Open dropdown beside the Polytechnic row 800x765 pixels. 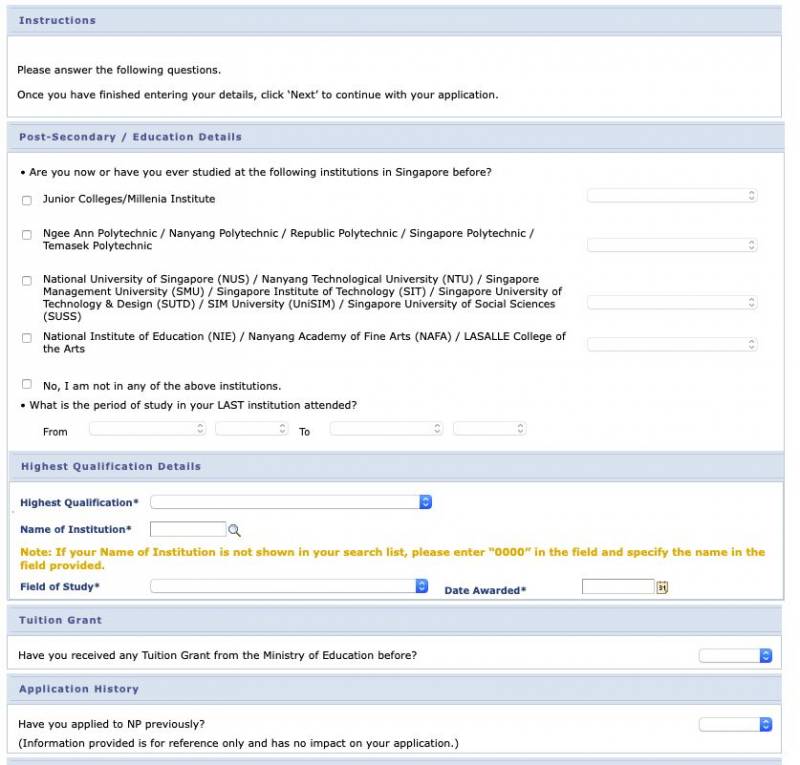point(672,244)
